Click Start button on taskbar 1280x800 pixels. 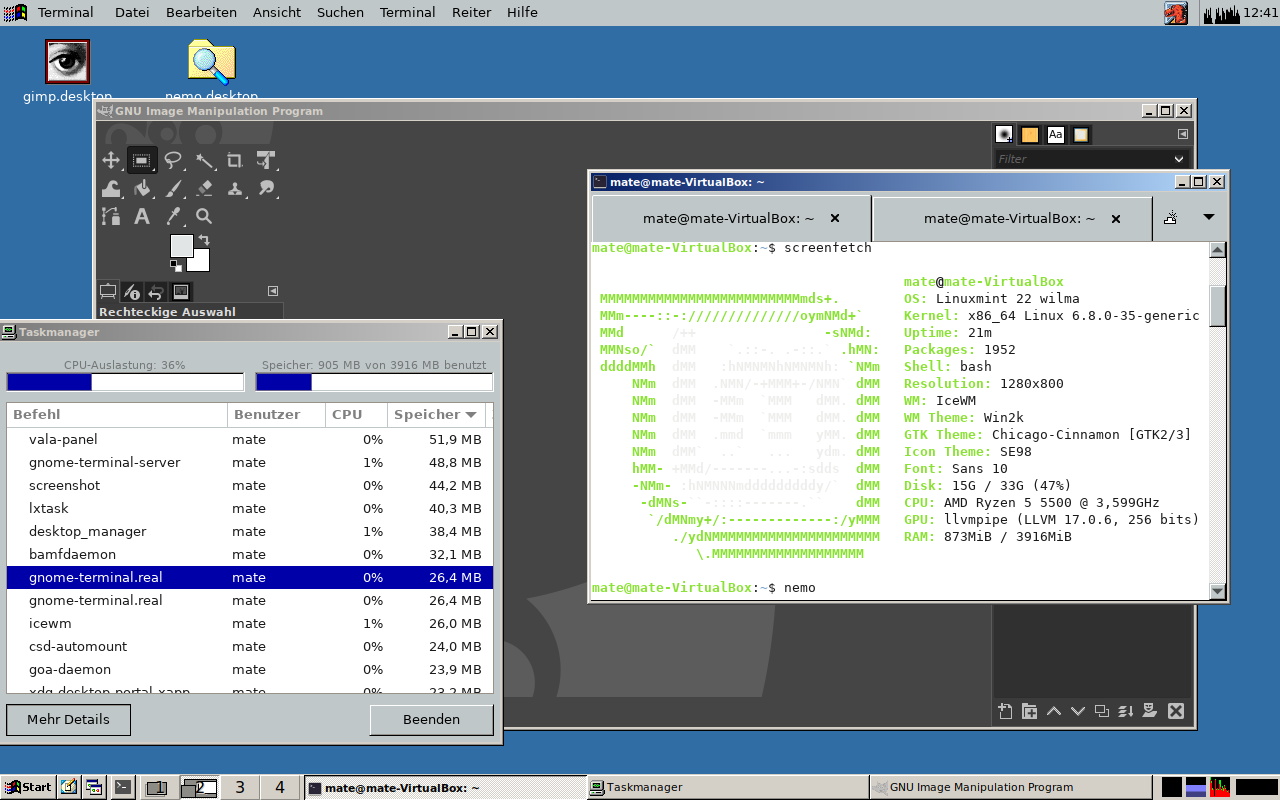[28, 787]
